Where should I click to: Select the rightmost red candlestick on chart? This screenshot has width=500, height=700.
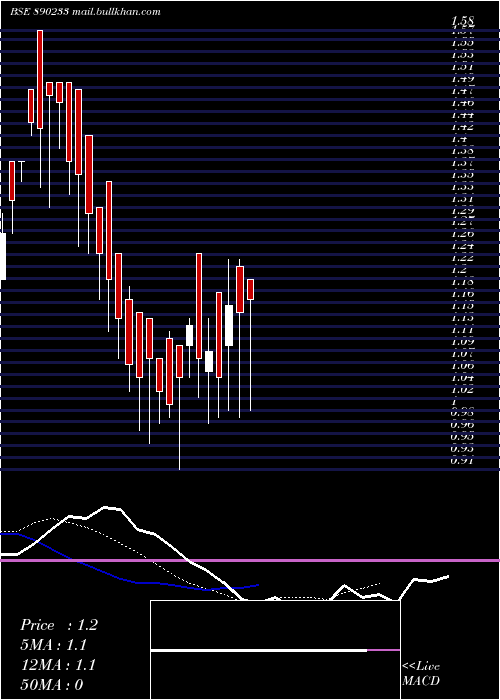tap(250, 289)
